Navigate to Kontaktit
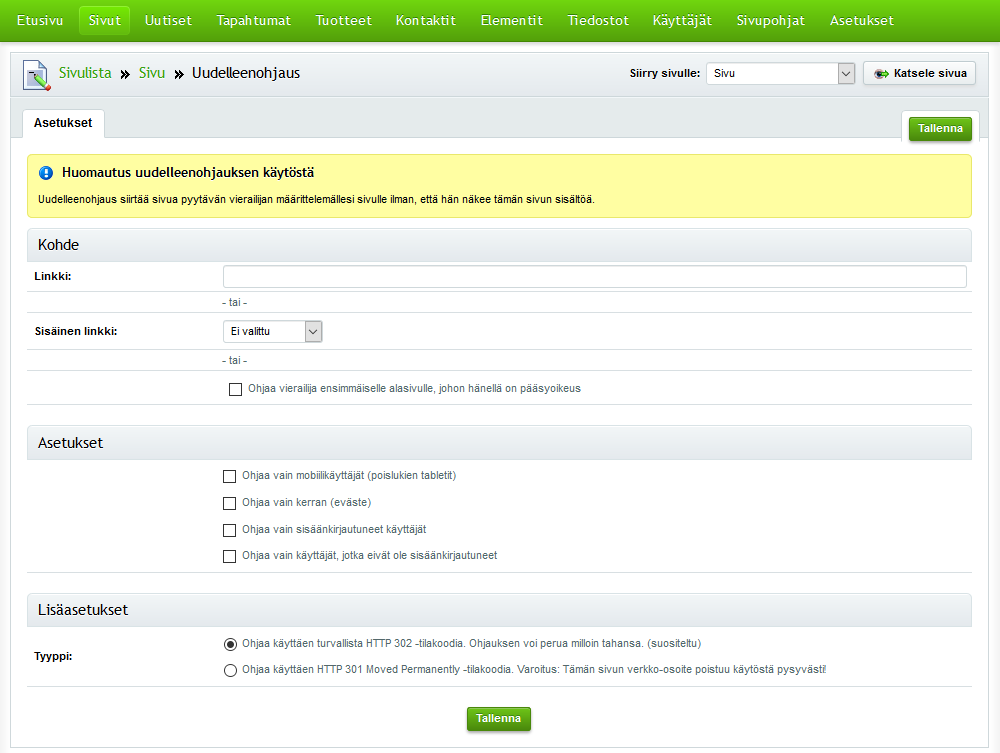The width and height of the screenshot is (1000, 753). coord(426,20)
